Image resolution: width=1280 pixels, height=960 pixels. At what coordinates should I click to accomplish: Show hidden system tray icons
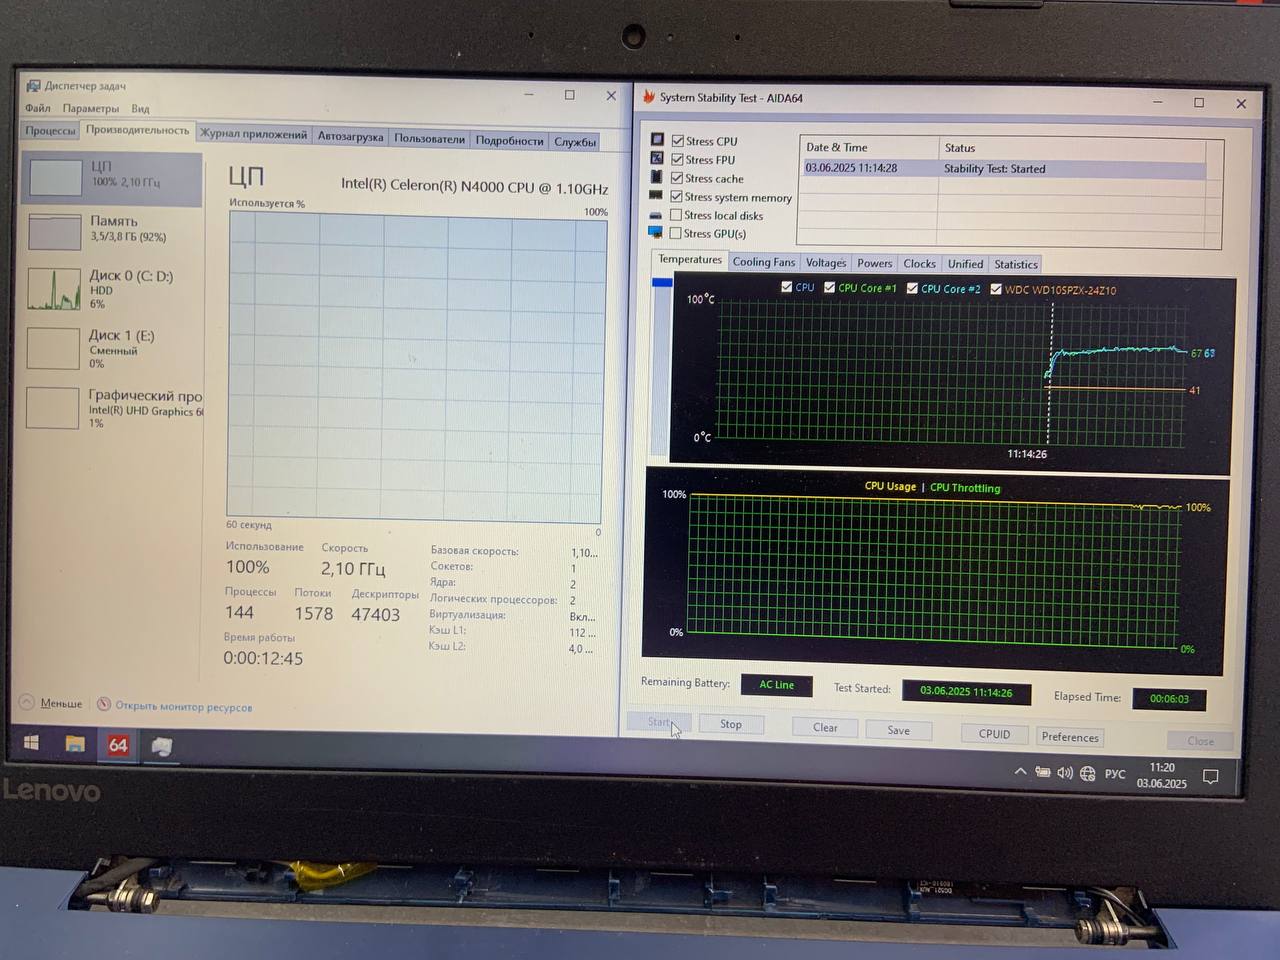[x=1020, y=771]
